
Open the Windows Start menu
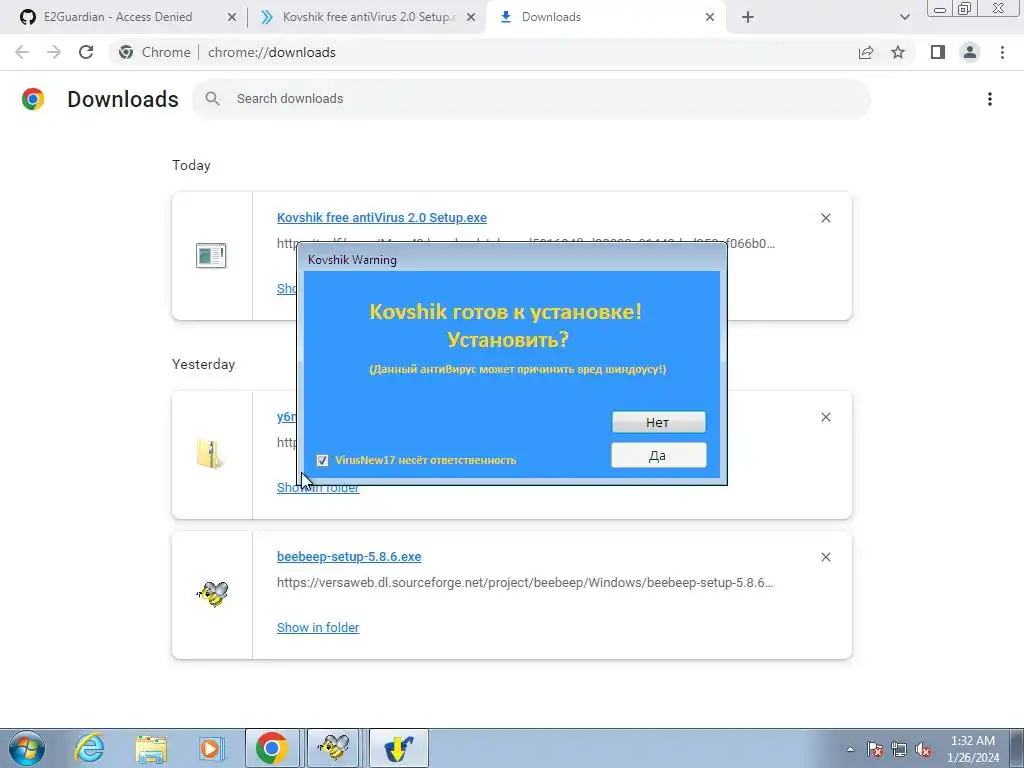pyautogui.click(x=26, y=748)
